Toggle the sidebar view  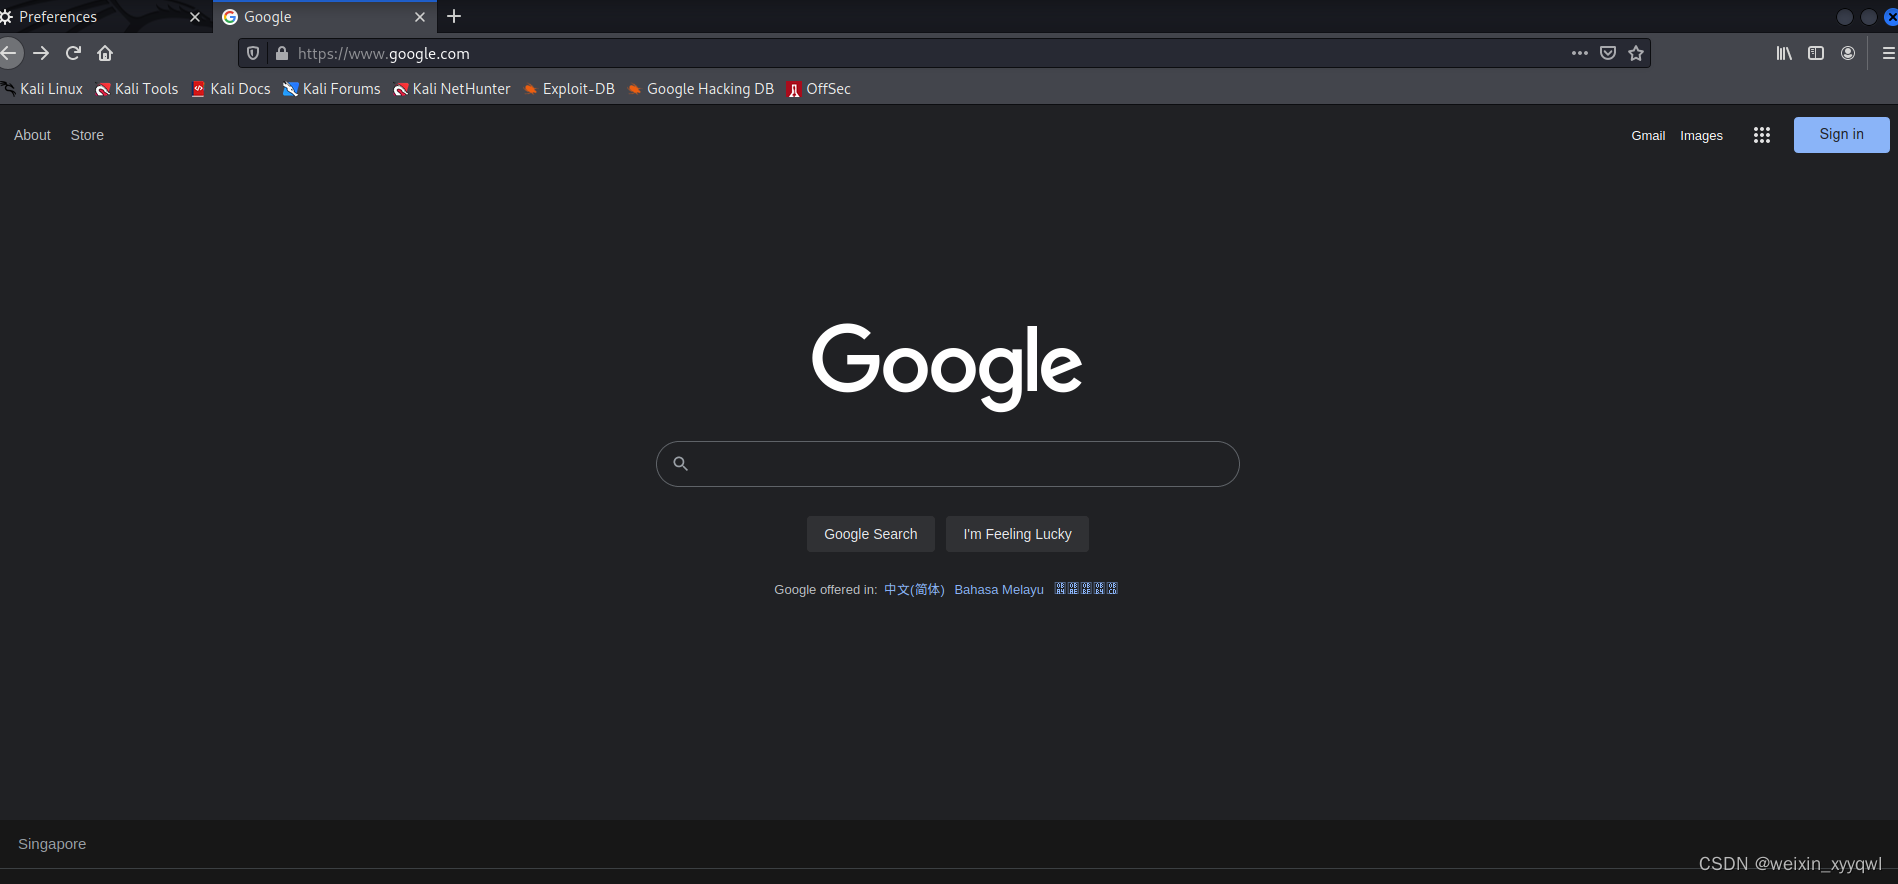1816,53
